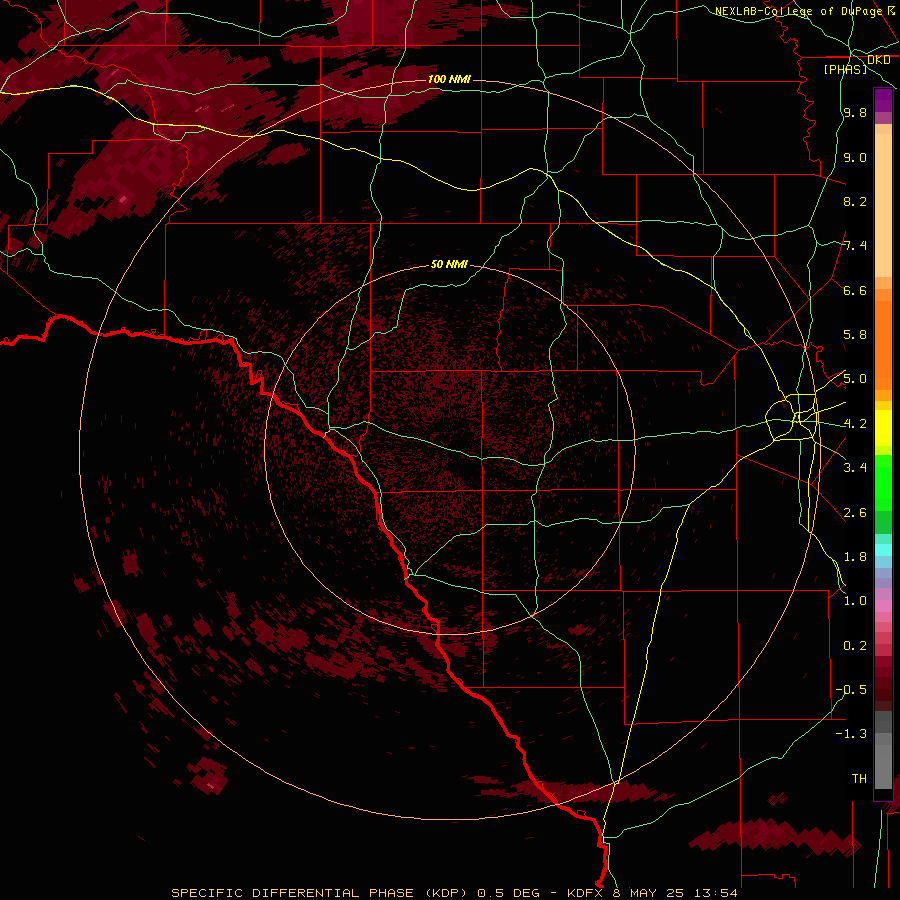Click the [PHAS] legend label
This screenshot has height=900, width=900.
tap(845, 69)
